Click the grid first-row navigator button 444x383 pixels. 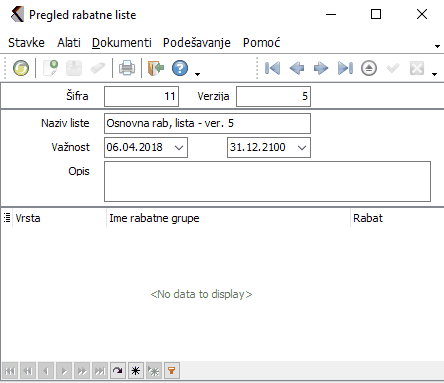point(10,371)
